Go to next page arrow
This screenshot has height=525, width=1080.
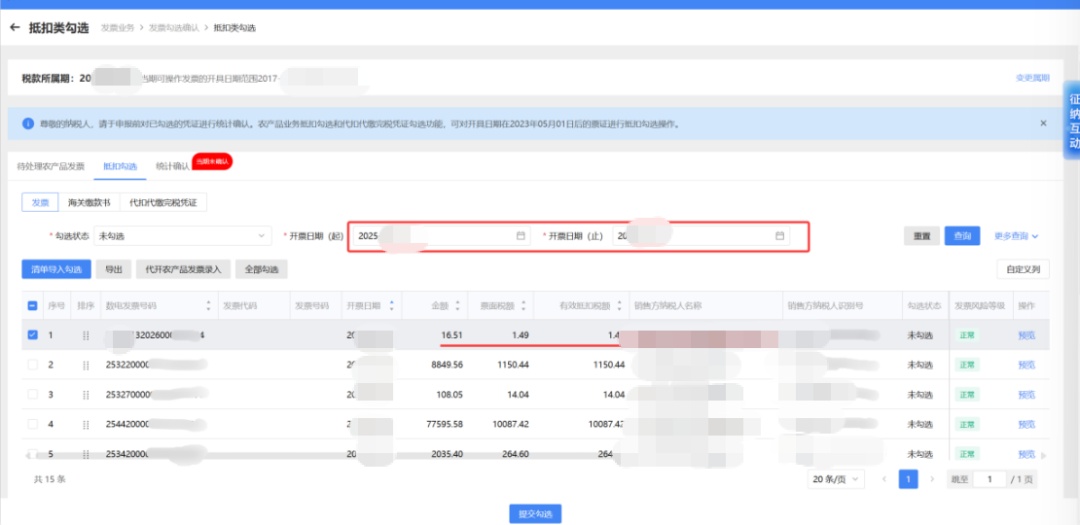click(932, 479)
